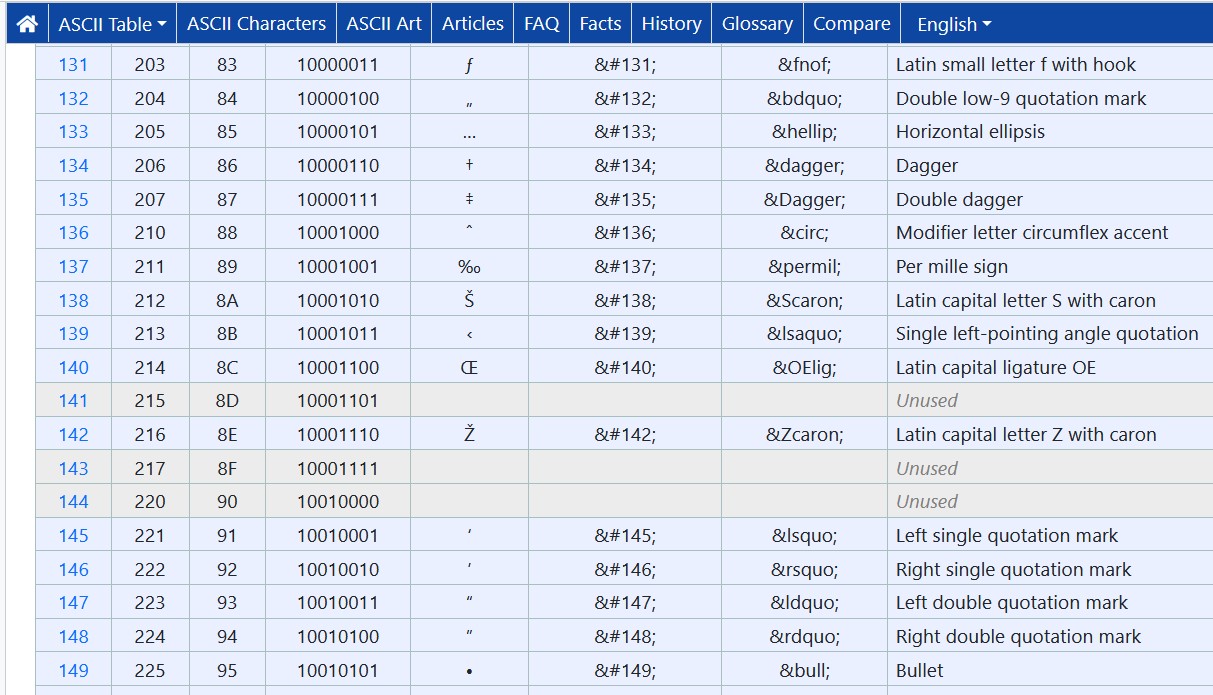Open the Glossary page

tap(758, 23)
